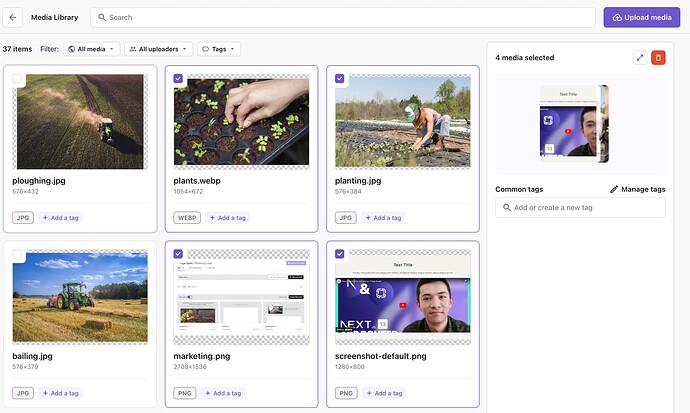Check the bailing.jpg checkbox
This screenshot has height=413, width=690.
click(x=17, y=254)
